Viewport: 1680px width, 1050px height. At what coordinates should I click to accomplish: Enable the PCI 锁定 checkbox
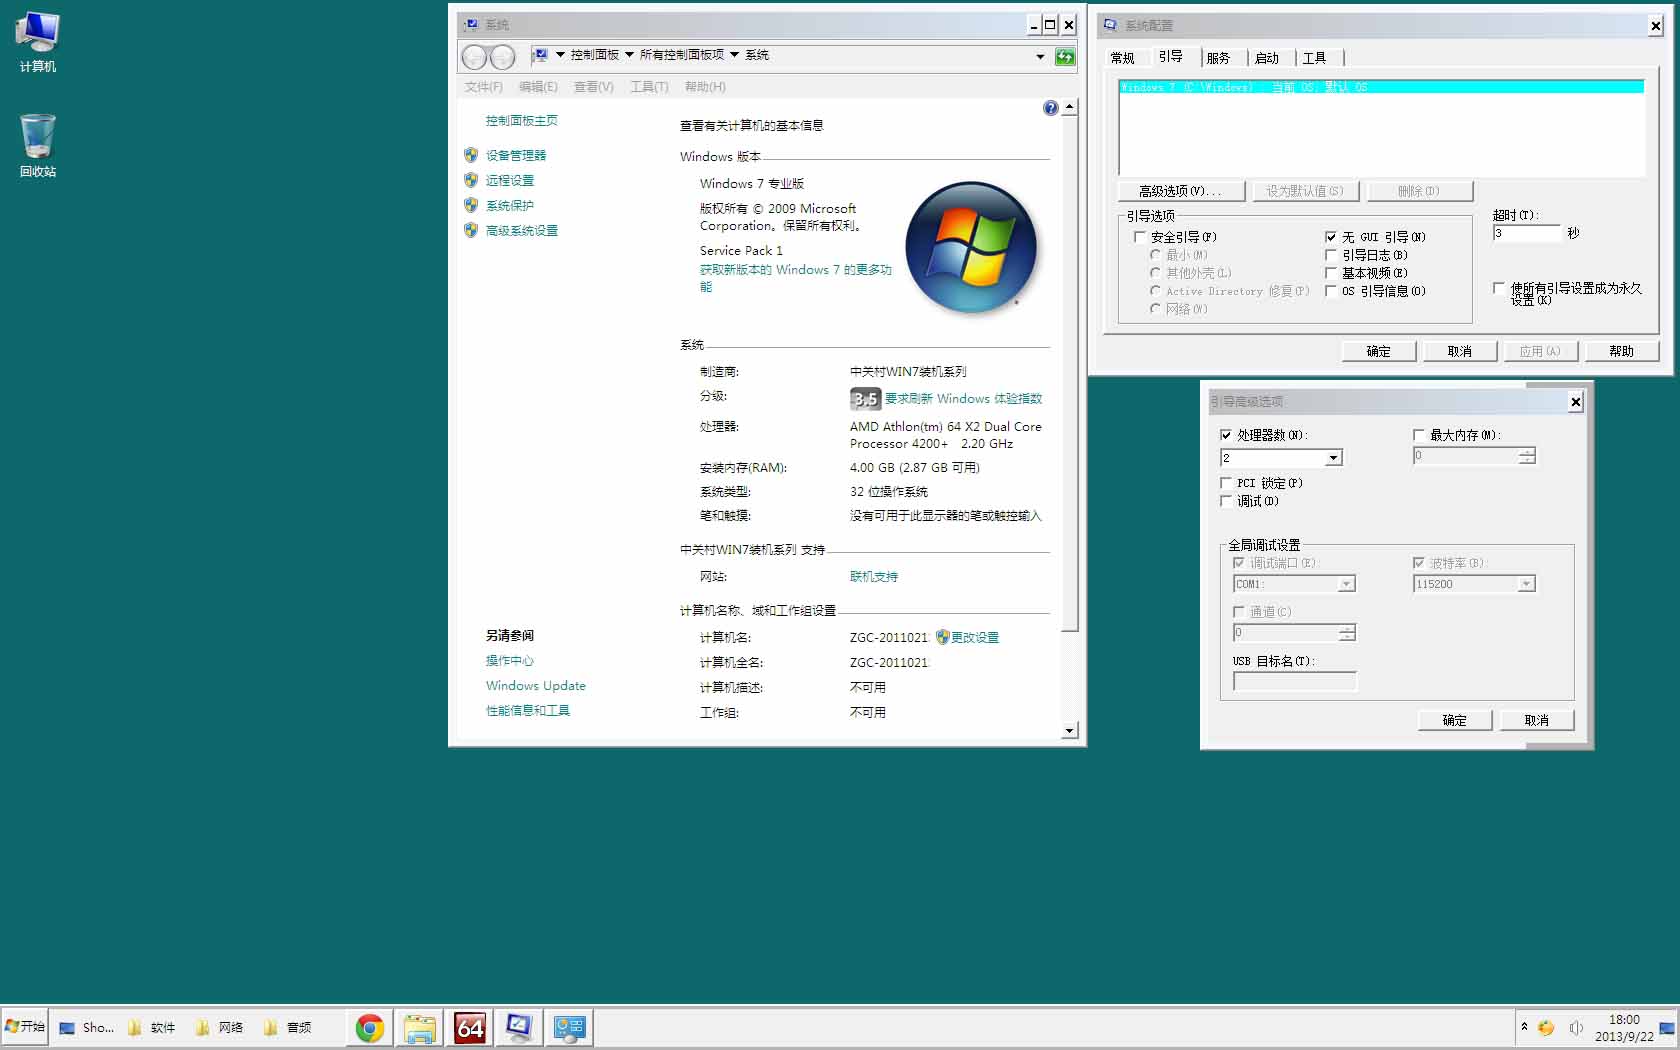click(1226, 483)
